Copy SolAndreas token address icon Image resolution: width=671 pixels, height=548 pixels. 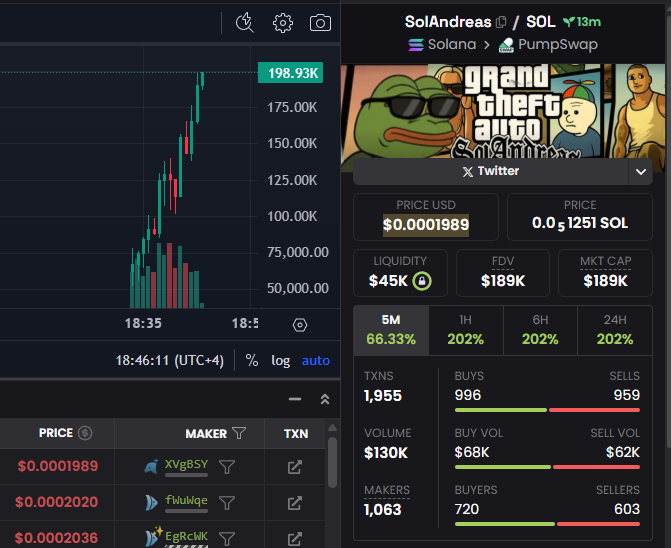[501, 22]
